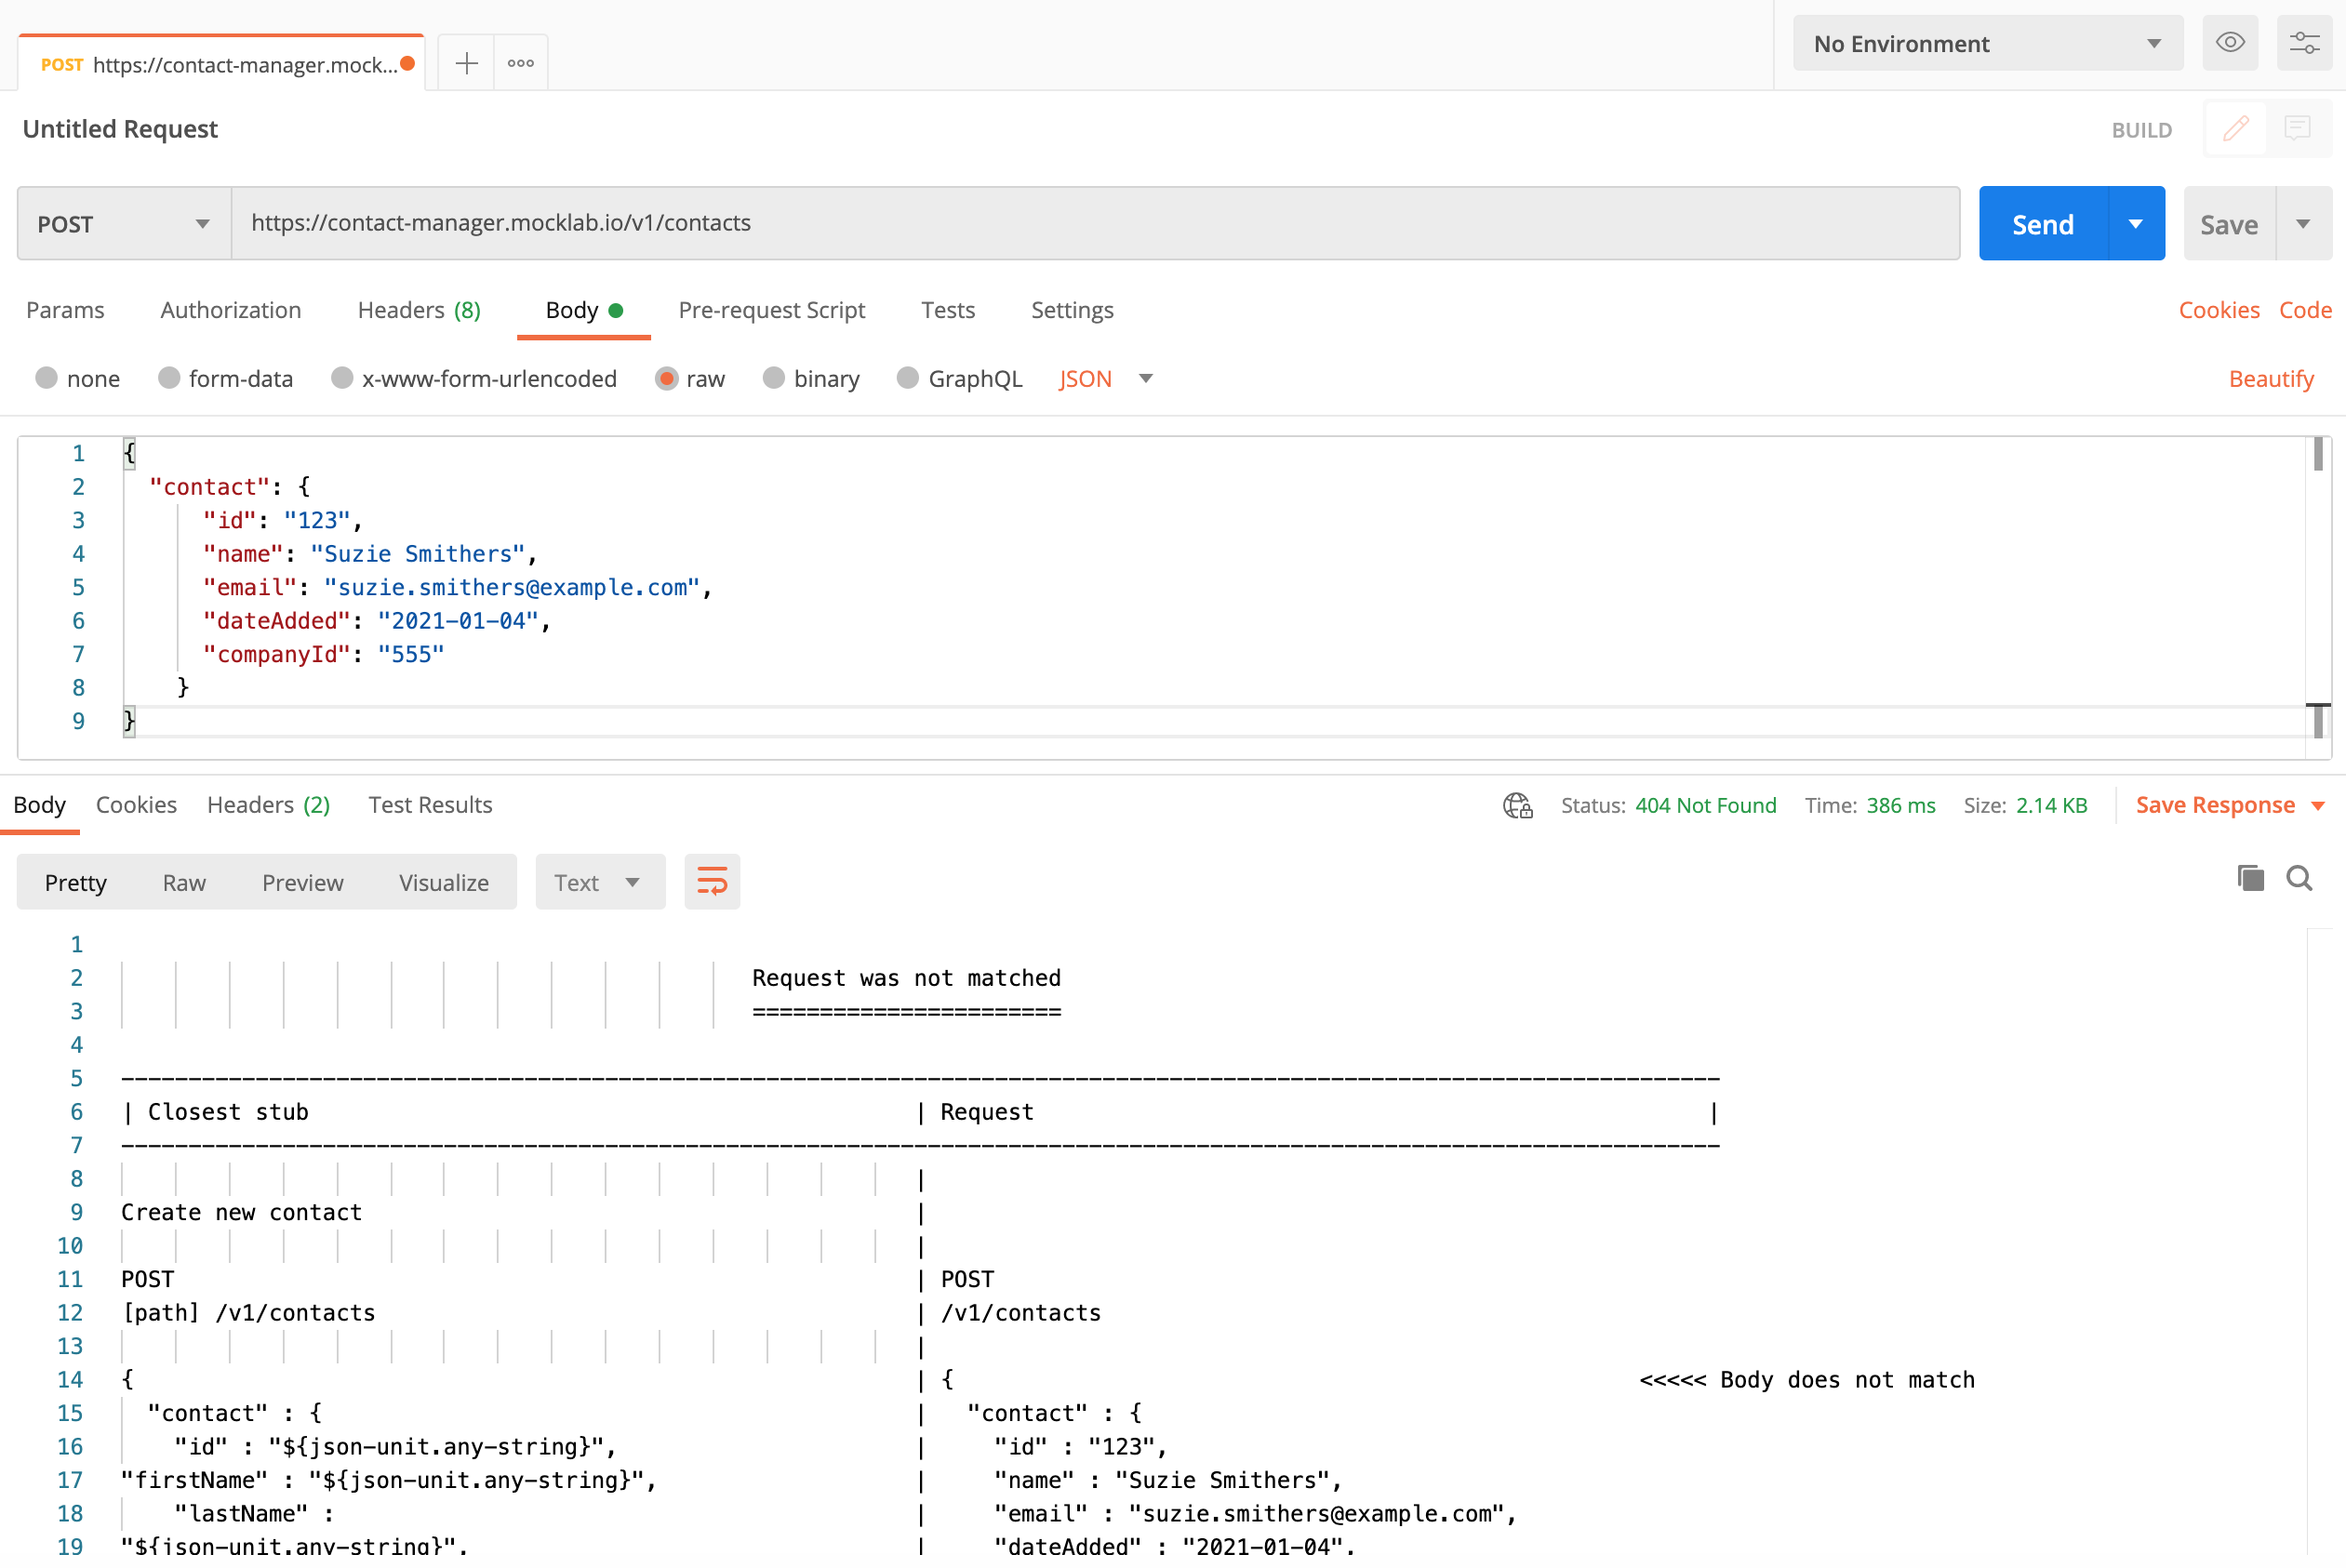The width and height of the screenshot is (2346, 1568).
Task: Click the Save button
Action: [x=2229, y=224]
